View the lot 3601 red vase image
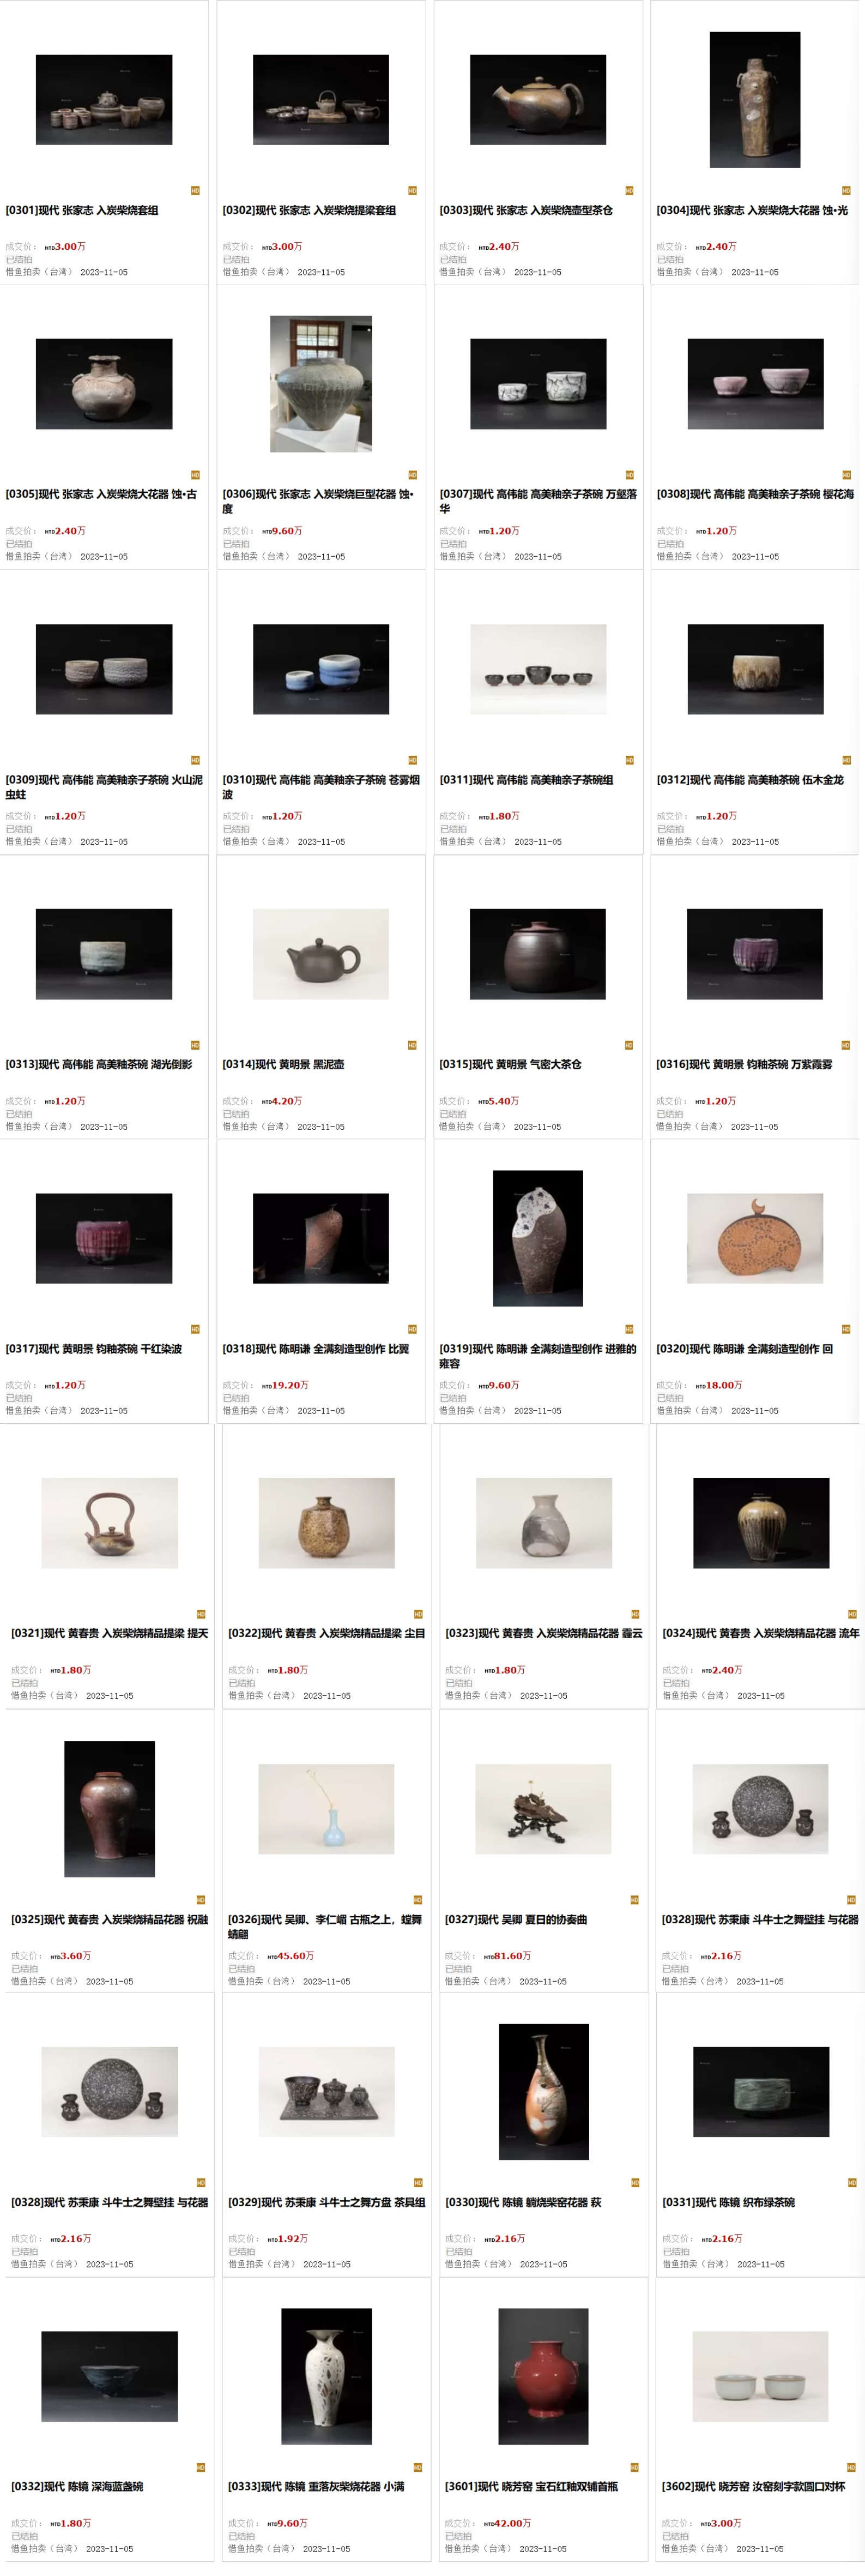The height and width of the screenshot is (2576, 865). pyautogui.click(x=543, y=2376)
